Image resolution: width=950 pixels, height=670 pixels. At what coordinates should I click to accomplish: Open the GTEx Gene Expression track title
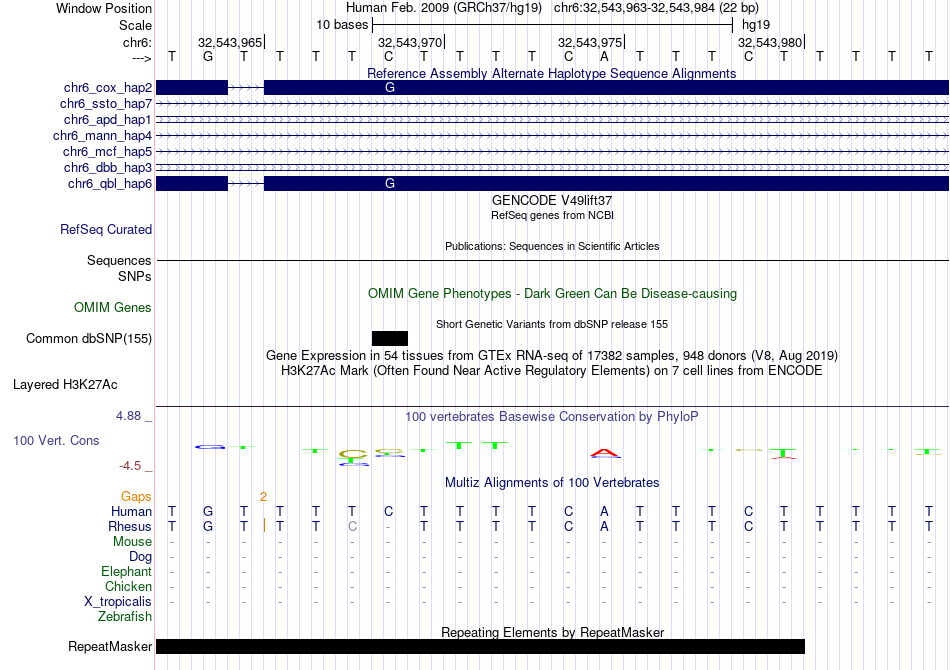(552, 356)
